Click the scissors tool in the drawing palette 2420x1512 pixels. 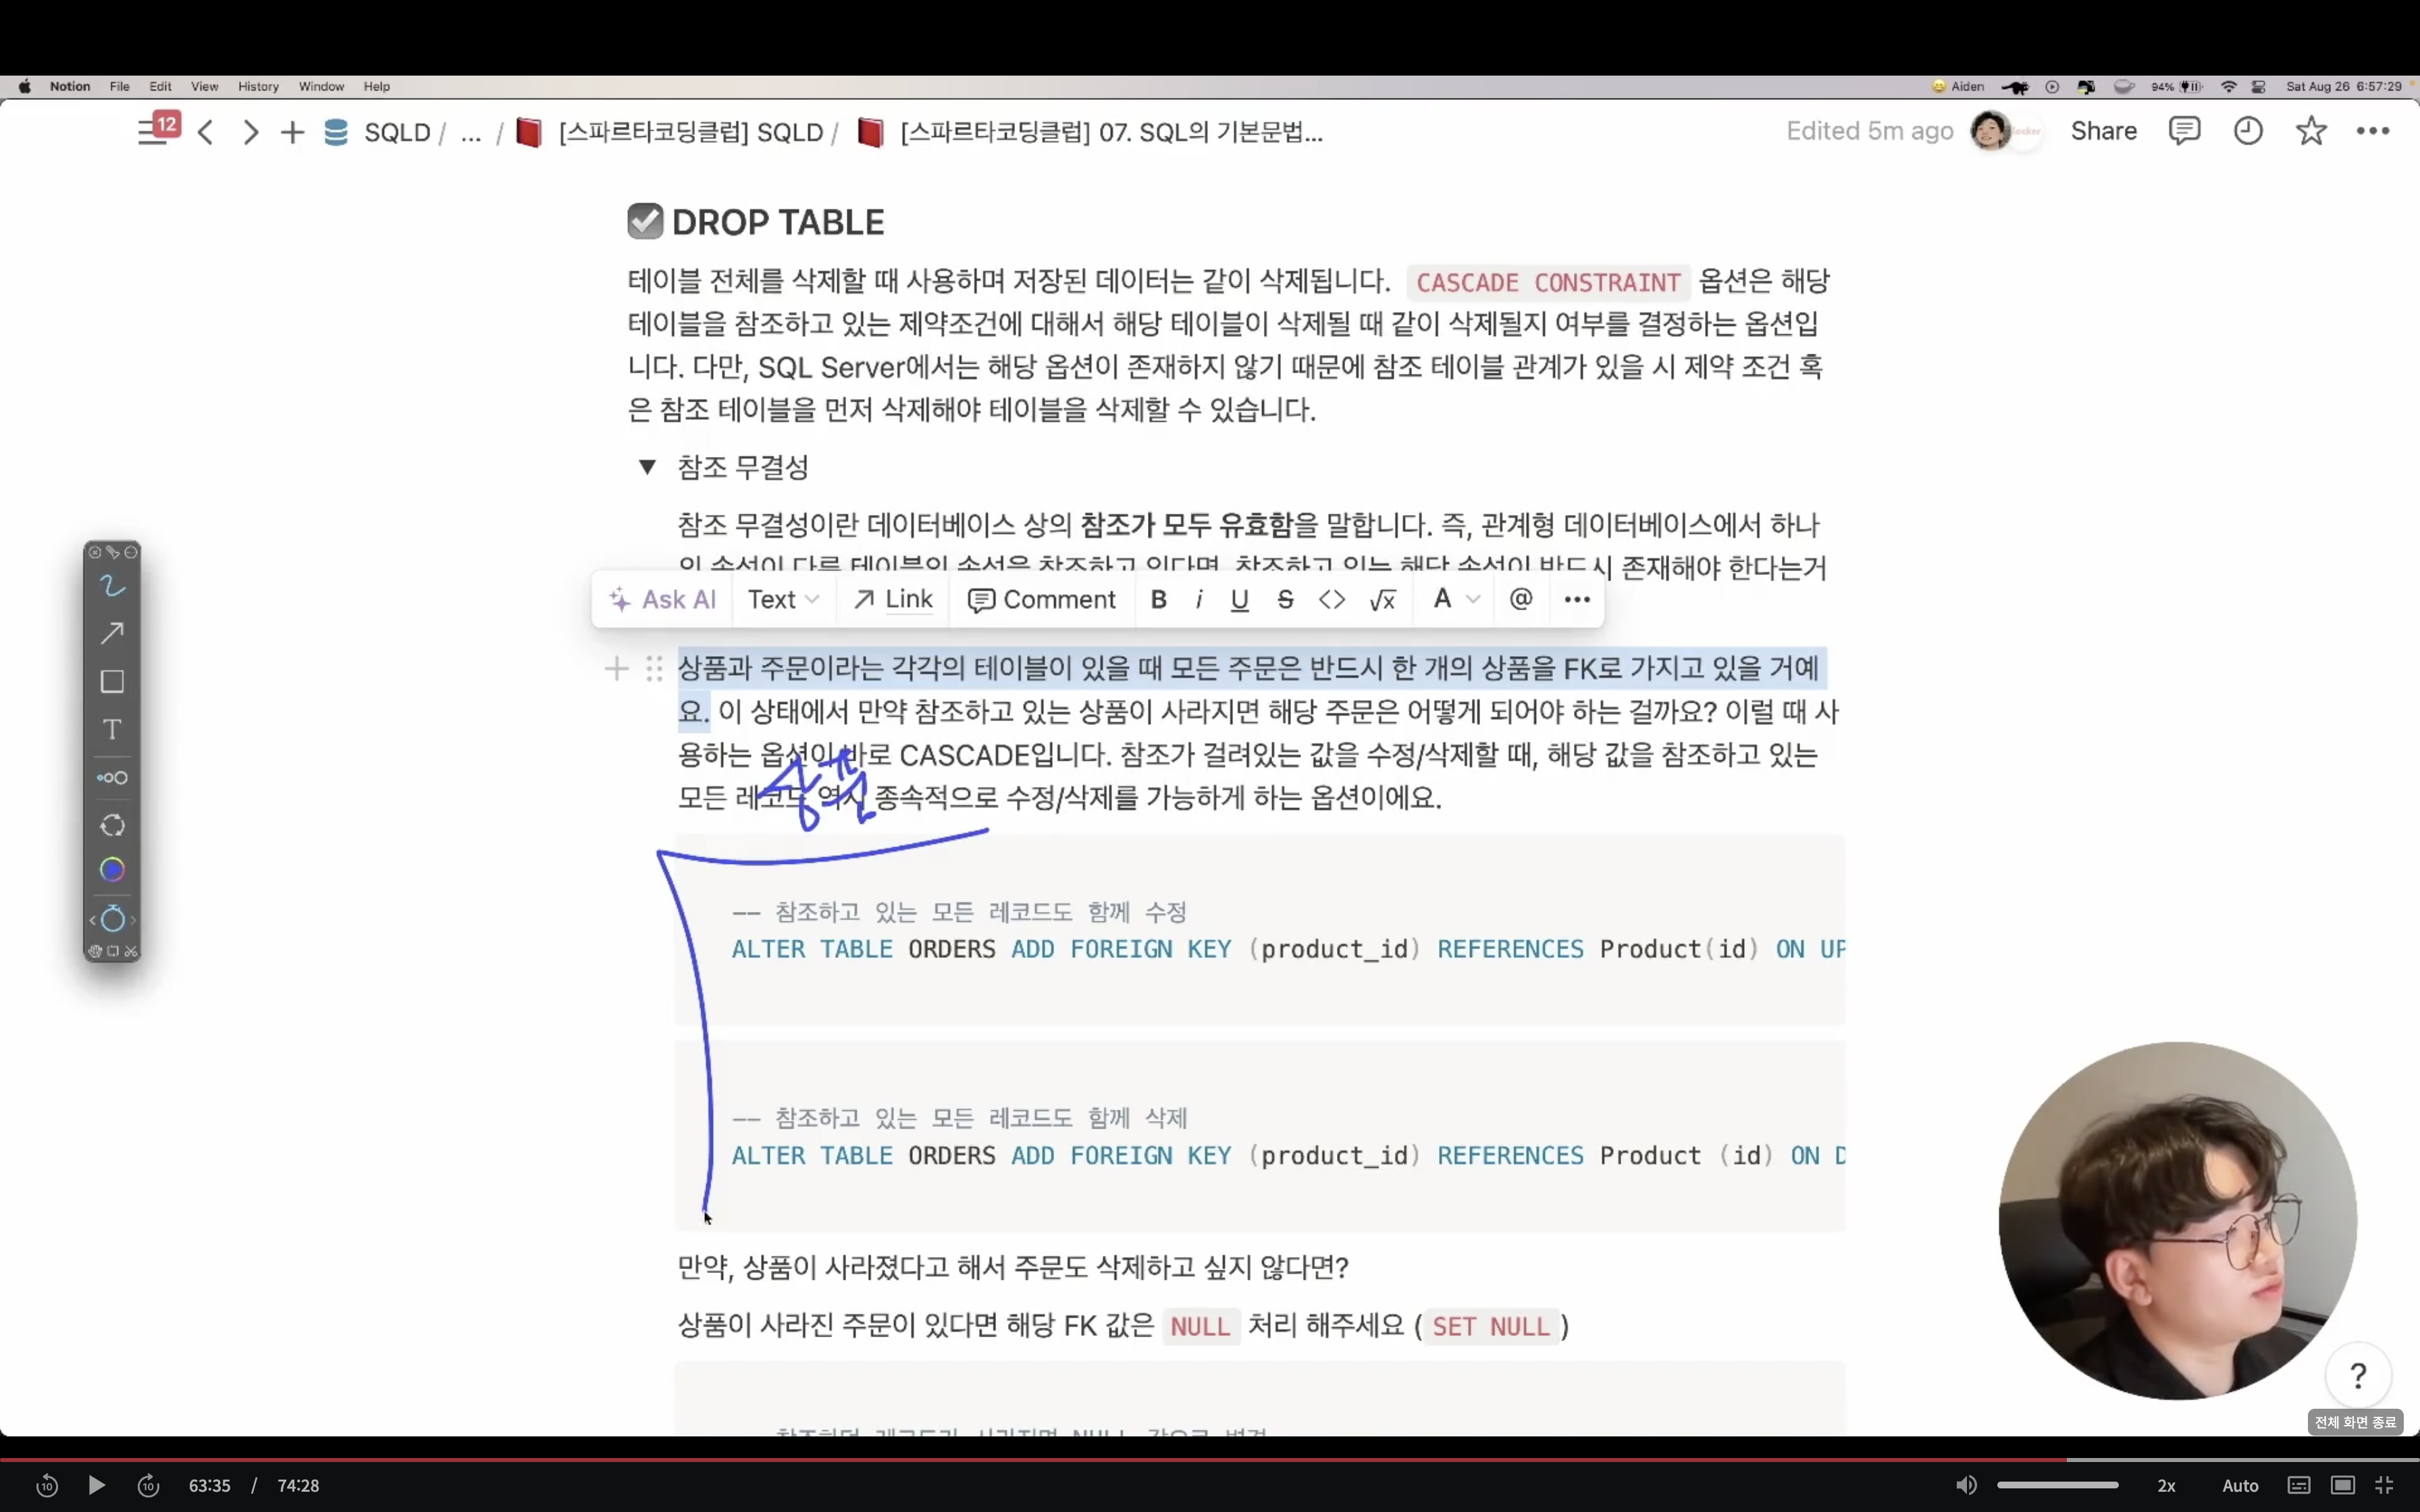(131, 951)
